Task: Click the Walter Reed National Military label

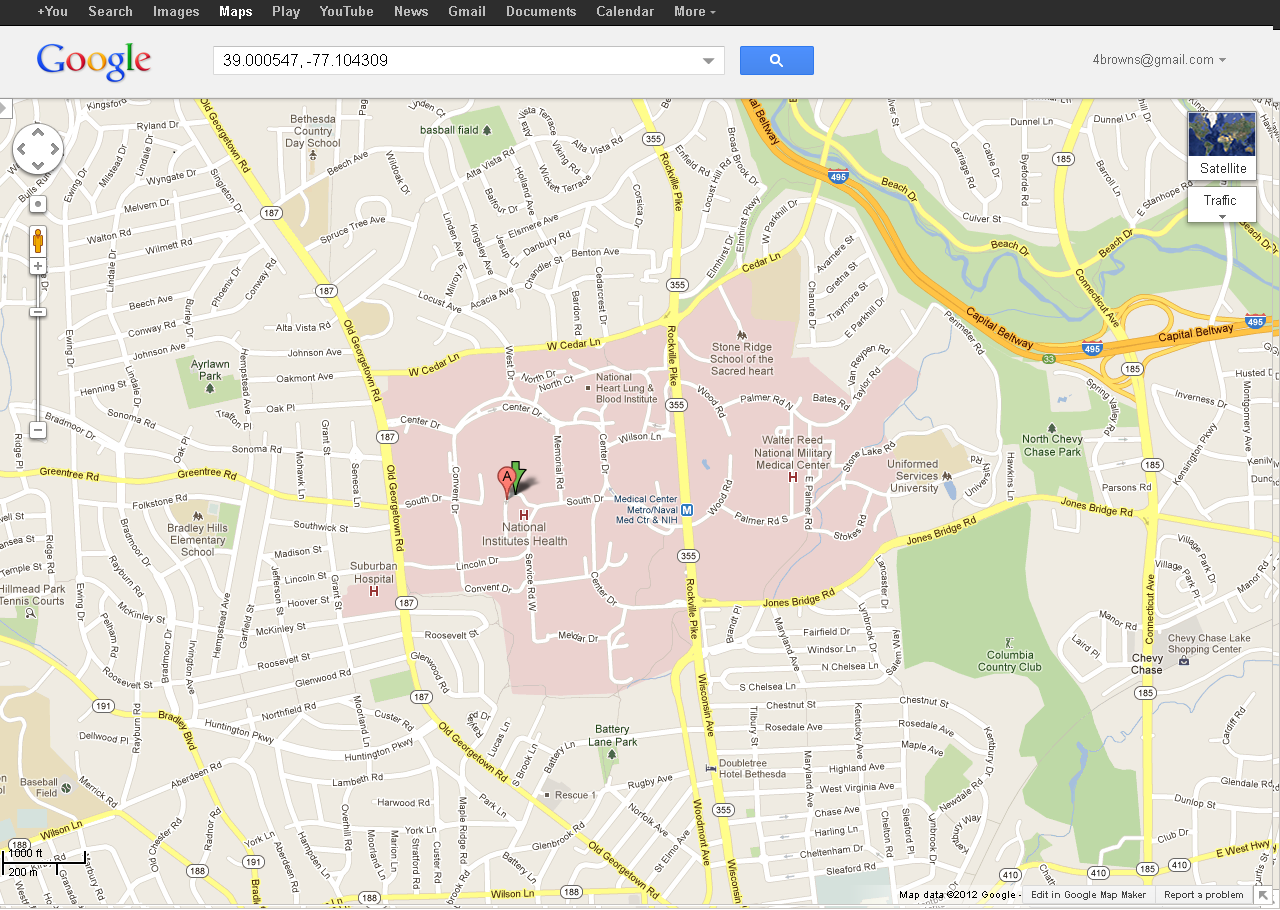Action: point(792,452)
